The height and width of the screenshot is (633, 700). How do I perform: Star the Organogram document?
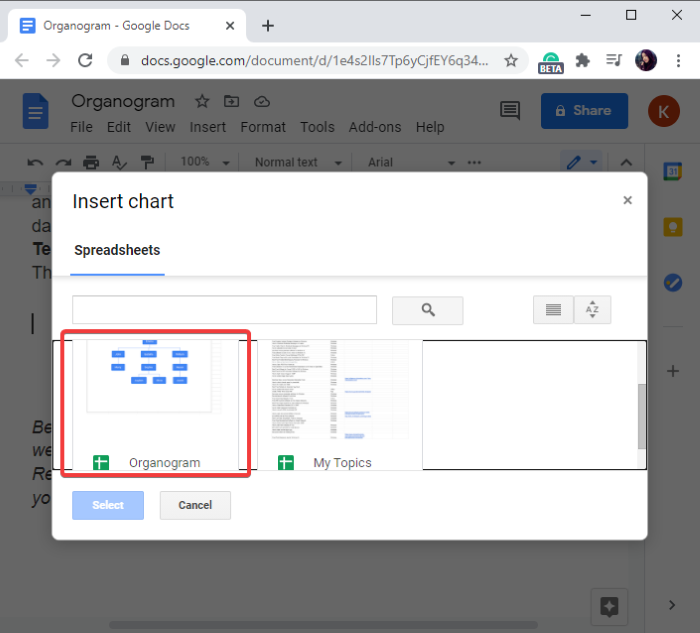coord(202,101)
